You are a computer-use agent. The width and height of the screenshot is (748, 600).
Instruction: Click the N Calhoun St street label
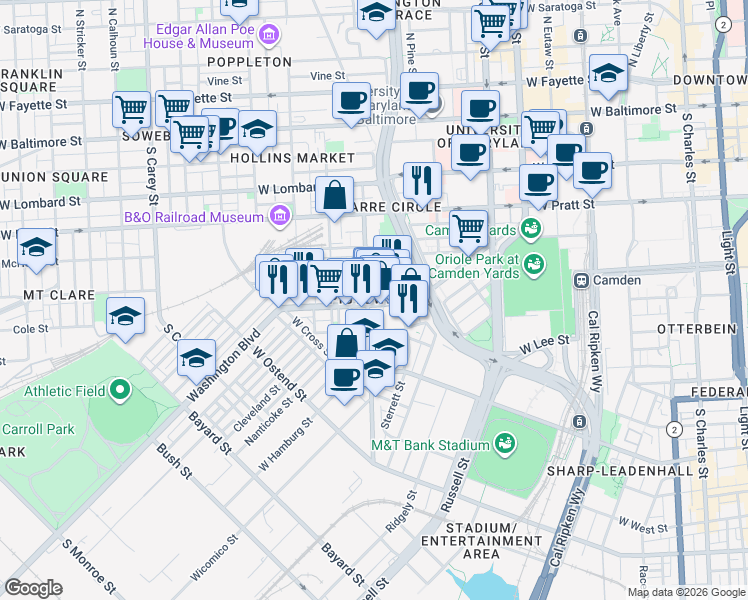point(113,40)
